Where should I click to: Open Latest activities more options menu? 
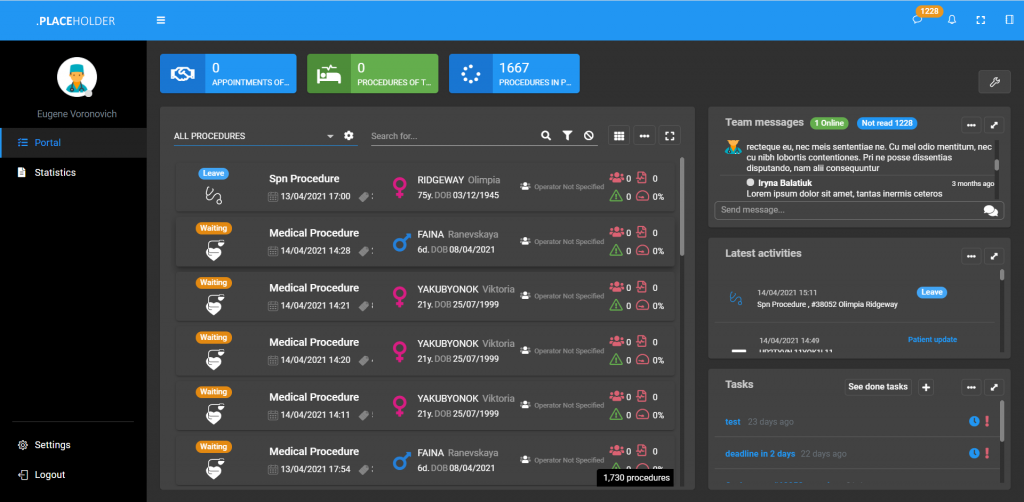(x=970, y=256)
